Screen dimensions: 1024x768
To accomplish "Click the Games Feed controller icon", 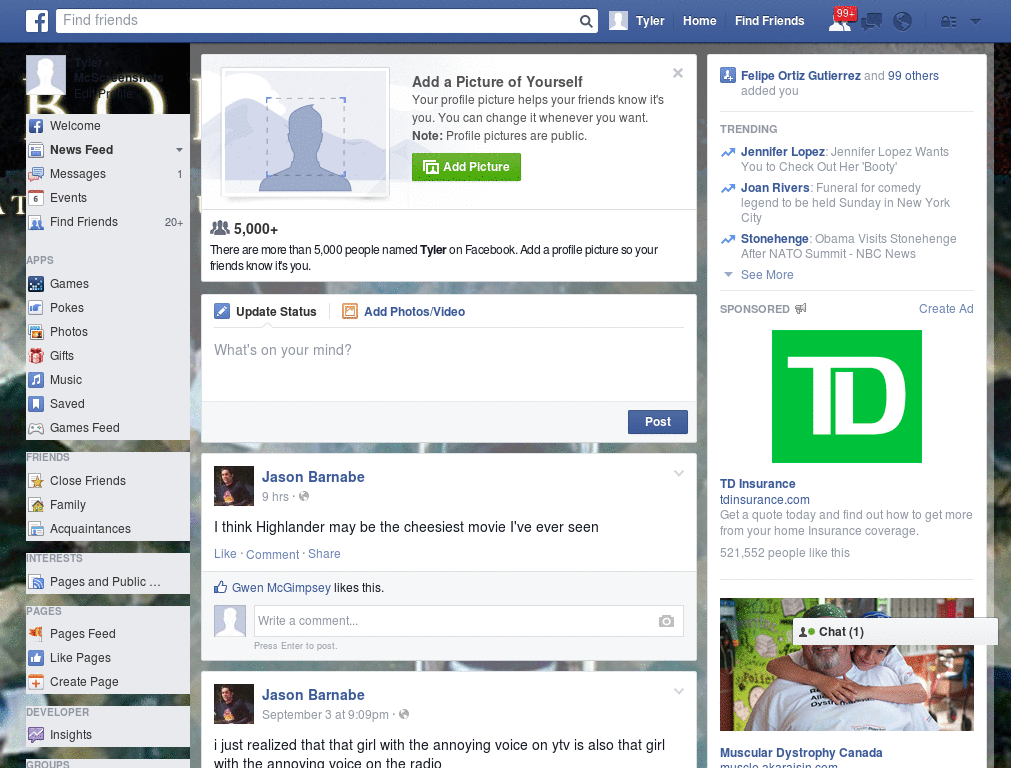I will 36,428.
